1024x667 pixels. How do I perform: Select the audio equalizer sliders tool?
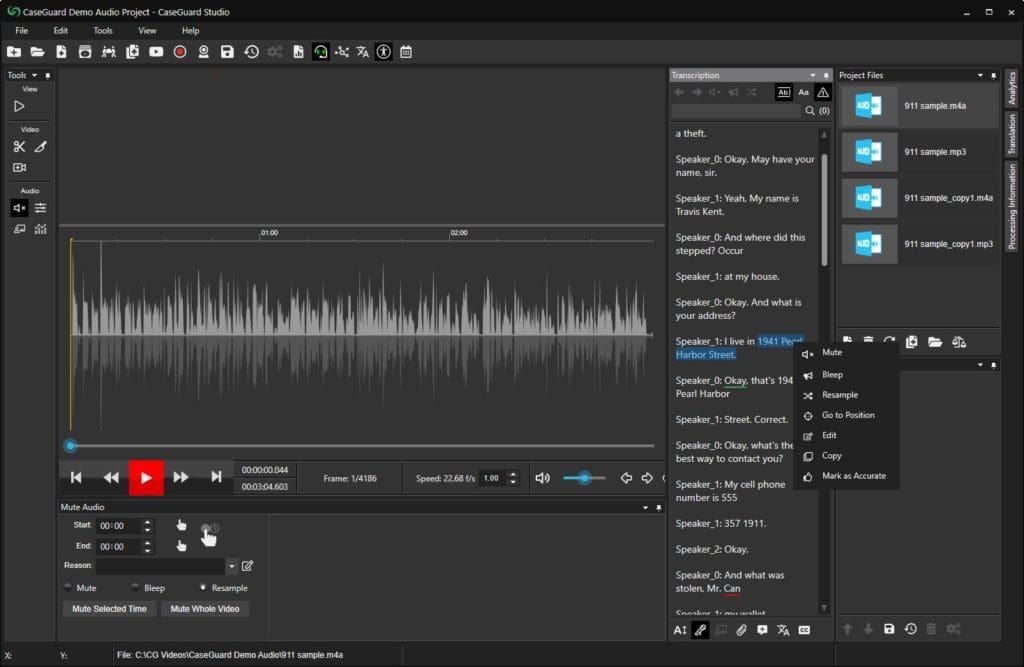tap(41, 208)
